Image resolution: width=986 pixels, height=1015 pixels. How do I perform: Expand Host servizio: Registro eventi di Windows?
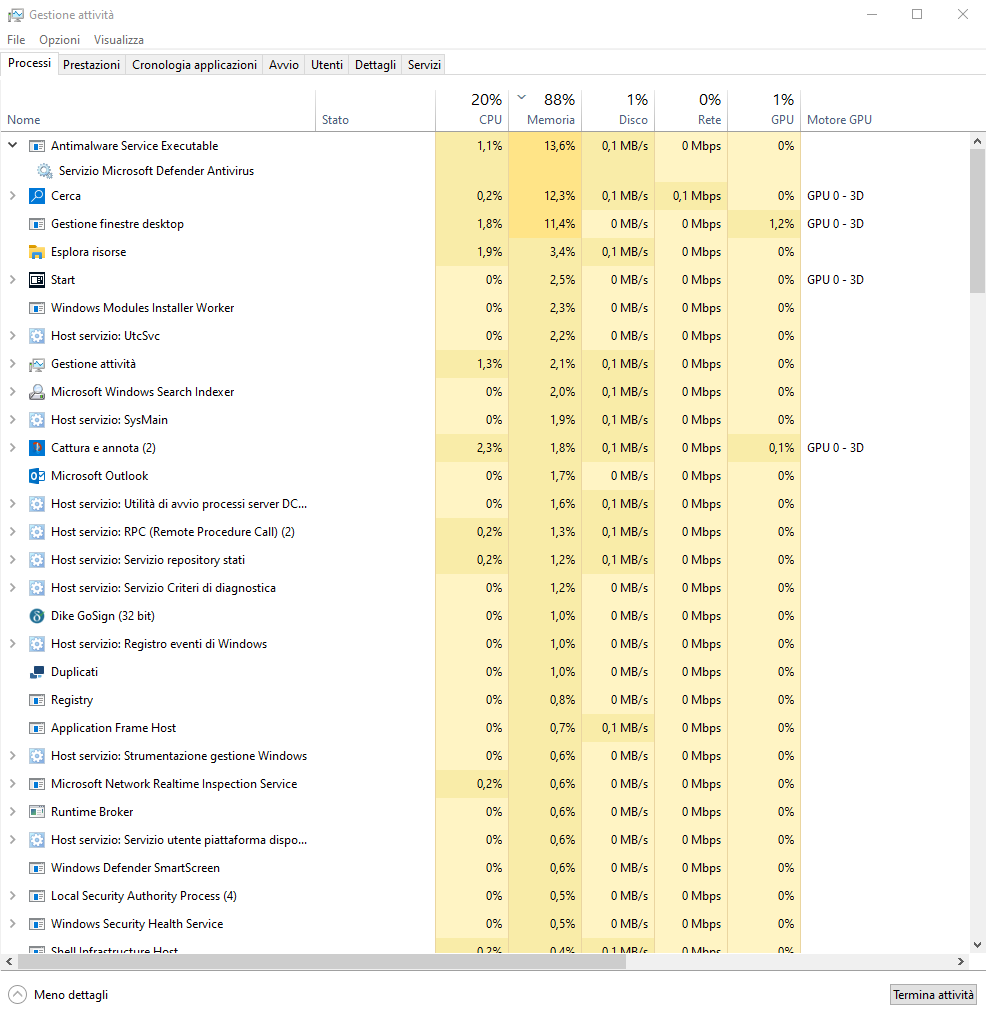tap(12, 643)
